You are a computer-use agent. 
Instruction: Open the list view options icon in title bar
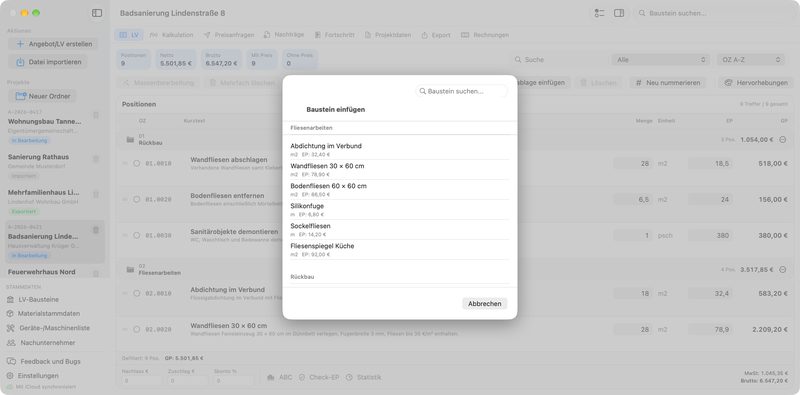click(599, 13)
